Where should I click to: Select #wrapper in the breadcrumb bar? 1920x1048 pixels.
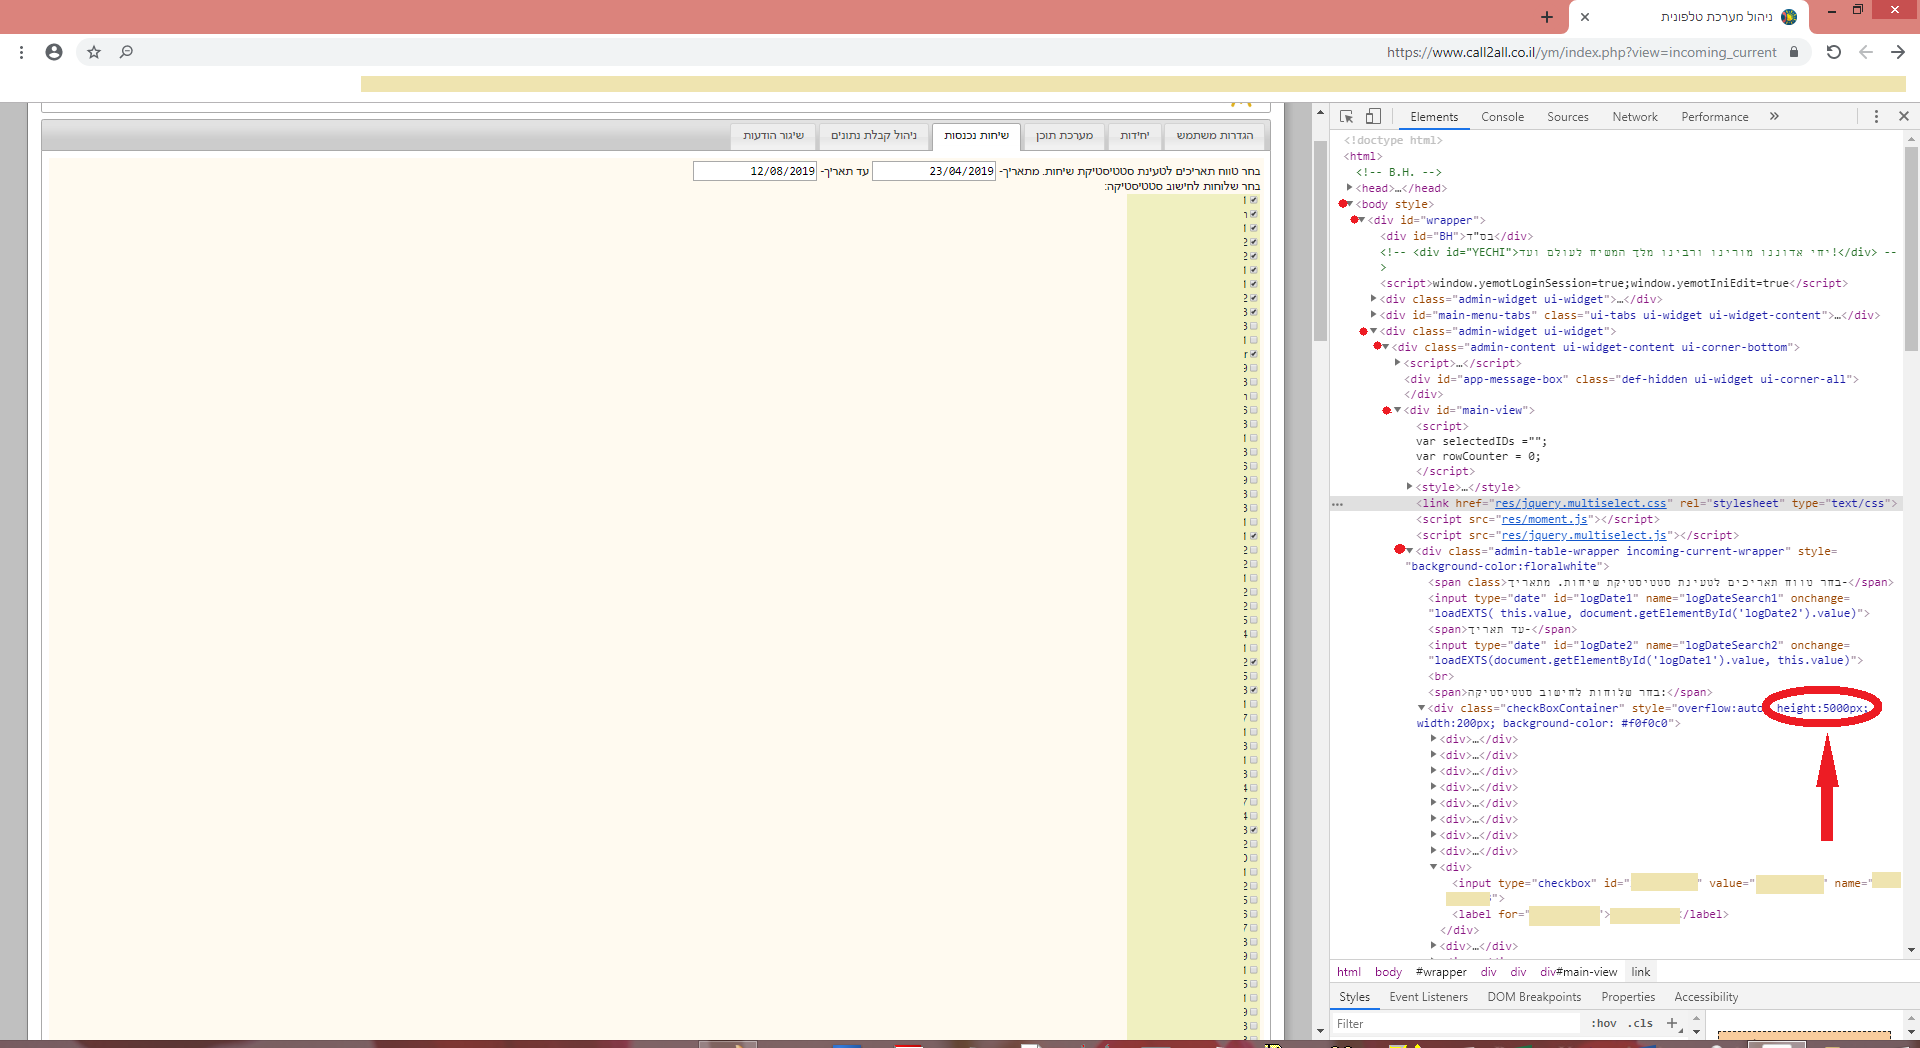(1441, 972)
